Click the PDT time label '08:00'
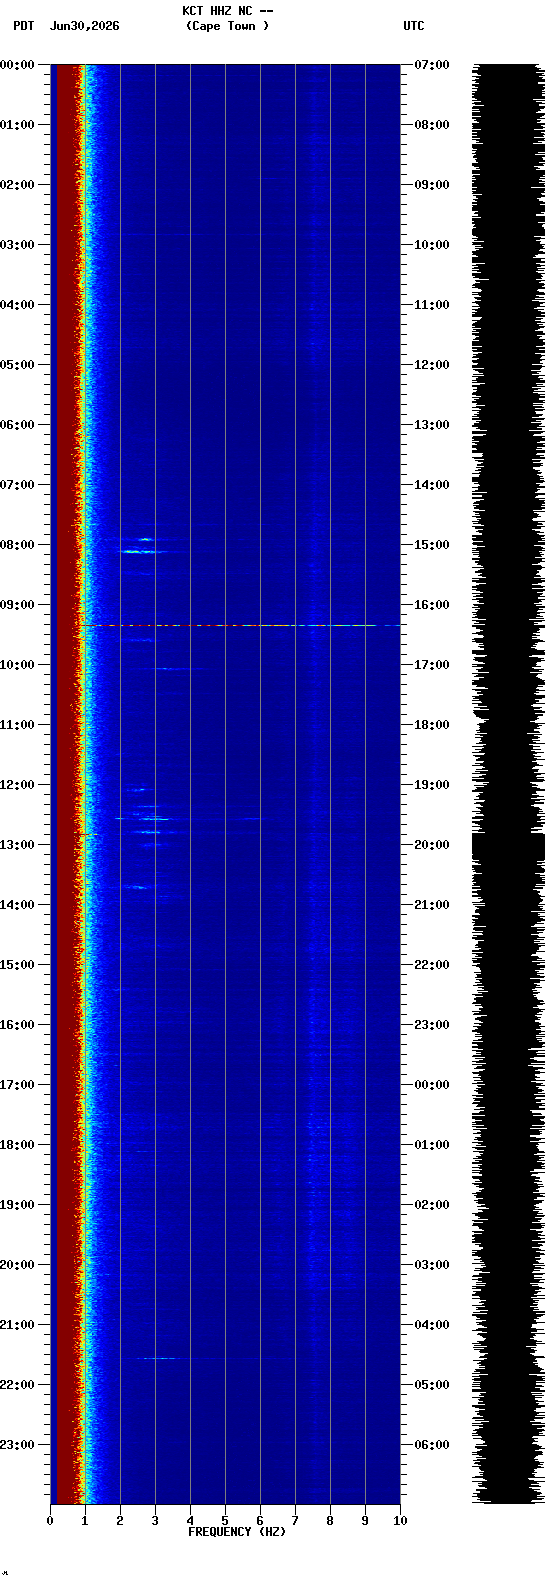 pyautogui.click(x=17, y=545)
